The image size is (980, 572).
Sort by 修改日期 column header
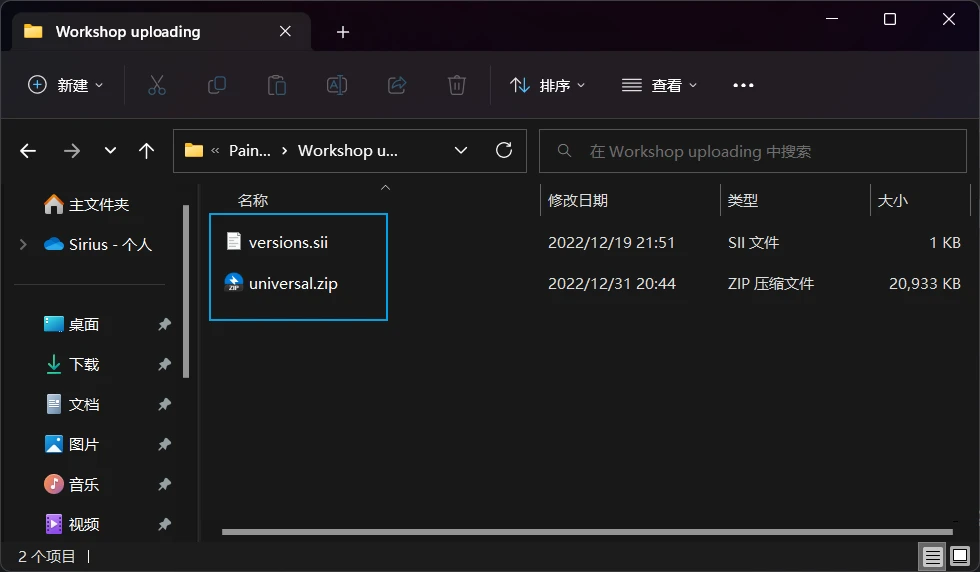(578, 201)
